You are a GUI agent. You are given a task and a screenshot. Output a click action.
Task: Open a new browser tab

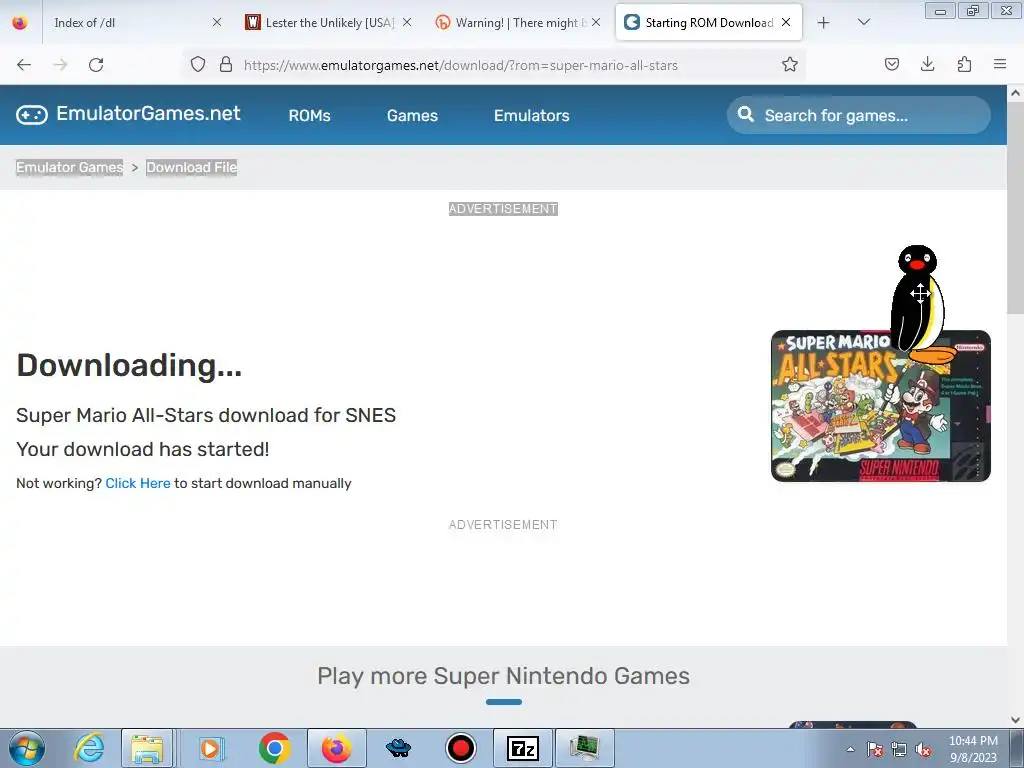[824, 23]
